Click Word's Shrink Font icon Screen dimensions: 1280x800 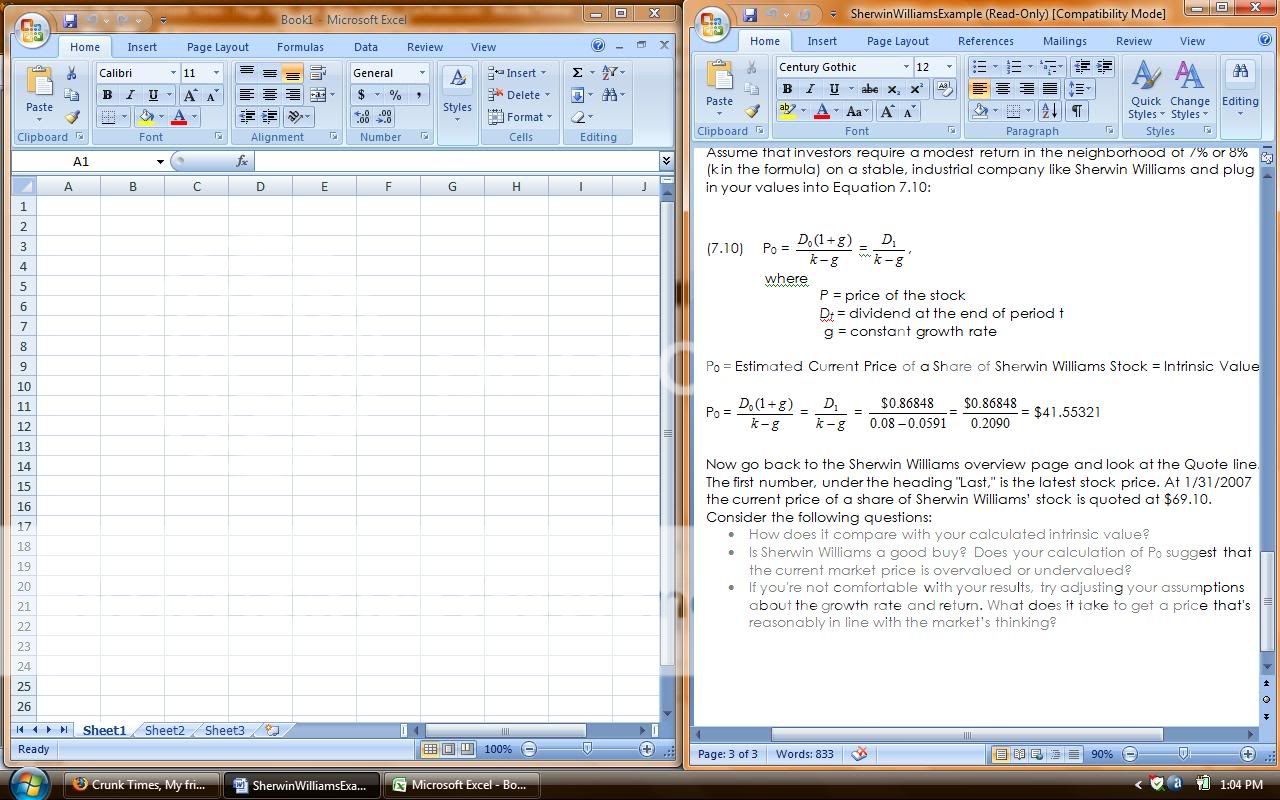pos(908,111)
